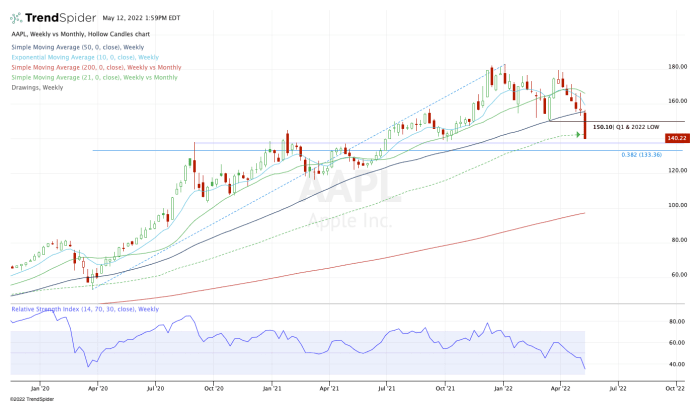The image size is (700, 404).
Task: Click the Jan '21 date axis label
Action: [x=272, y=388]
